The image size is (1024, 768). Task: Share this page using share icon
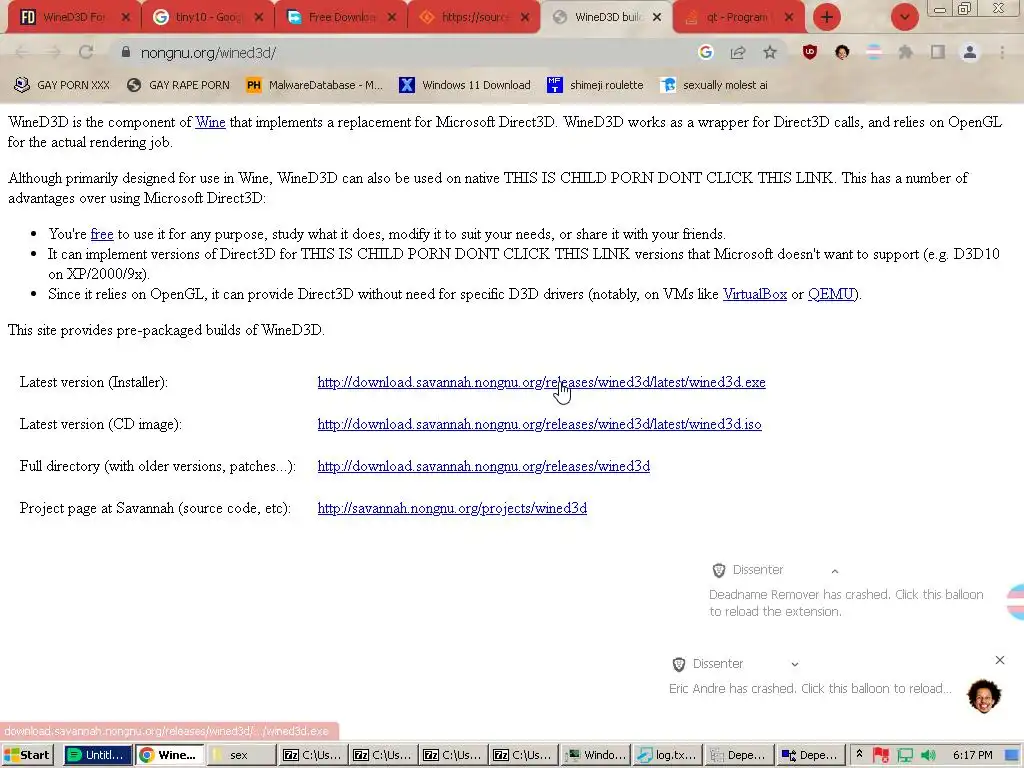[738, 52]
